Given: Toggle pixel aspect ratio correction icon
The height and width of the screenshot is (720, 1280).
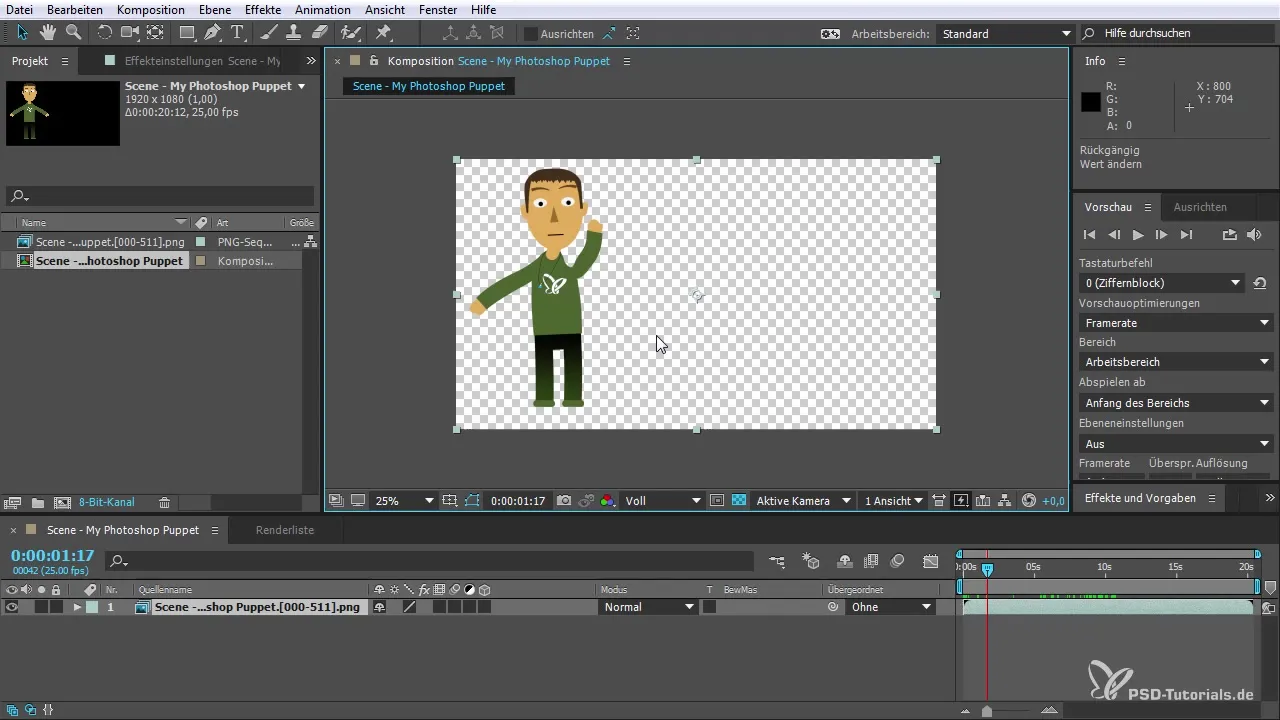Looking at the screenshot, I should click(x=938, y=500).
